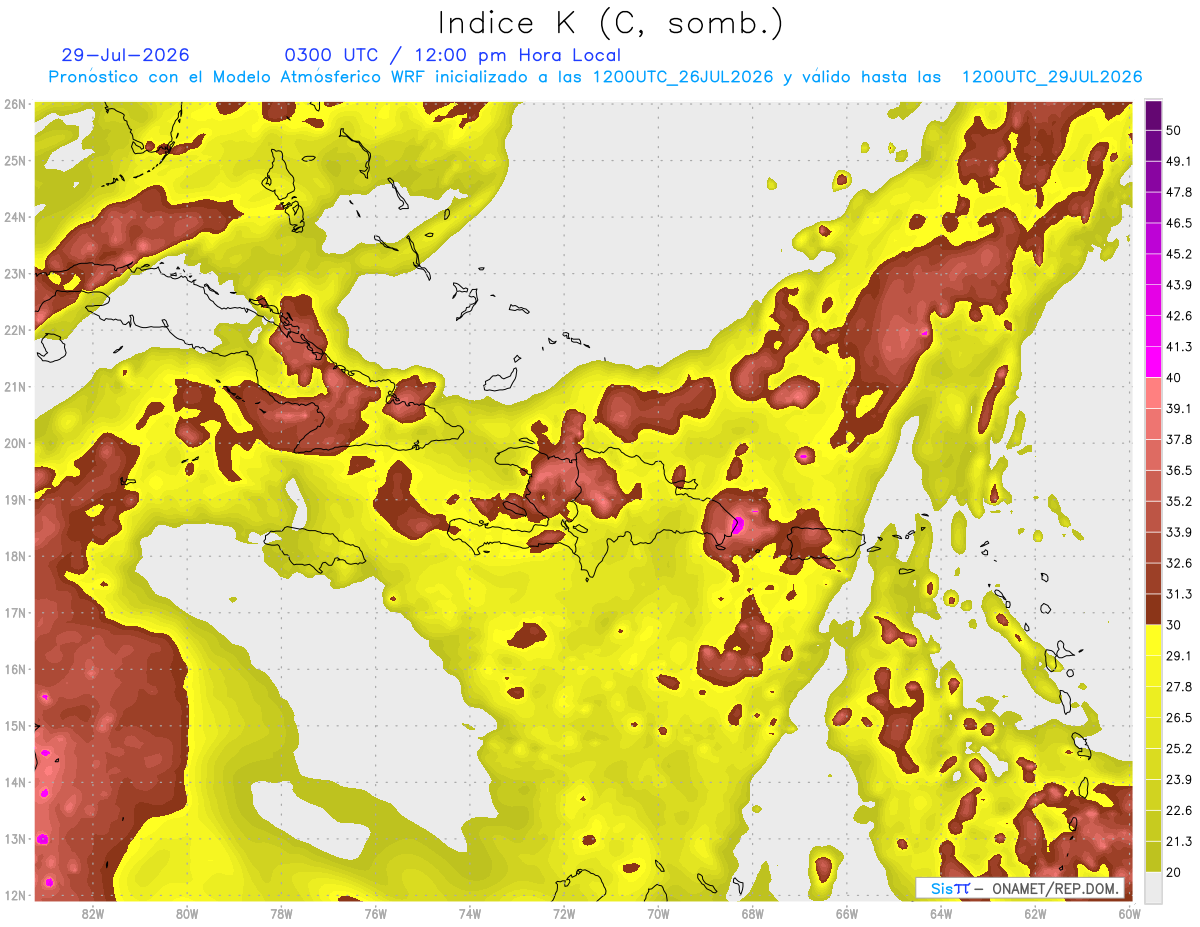The image size is (1200, 927).
Task: Click the "60W" longitude label
Action: pos(1130,913)
